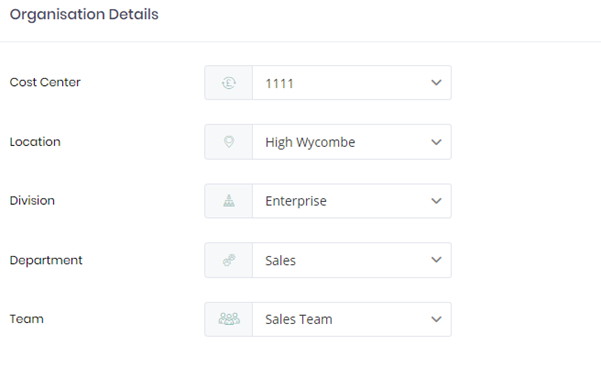Click the pyramid Division icon
This screenshot has height=390, width=601.
pyautogui.click(x=229, y=201)
